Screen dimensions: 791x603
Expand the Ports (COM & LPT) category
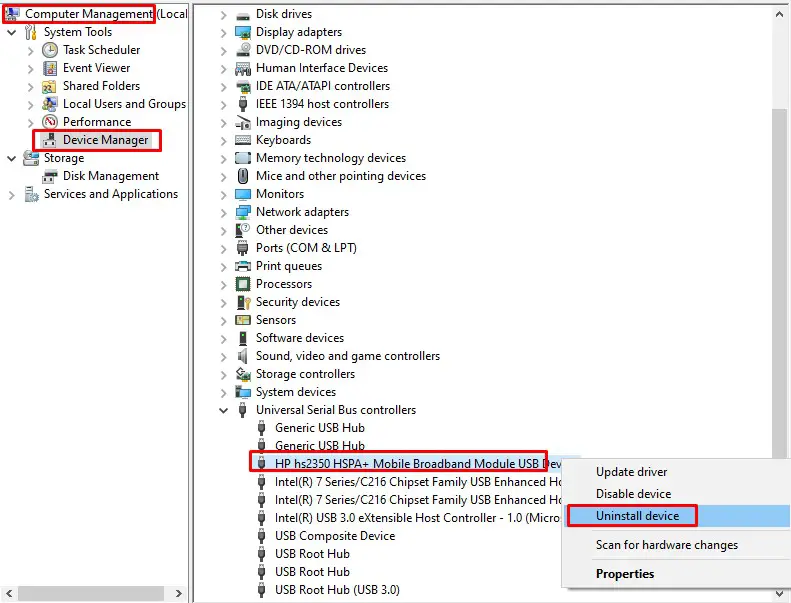(x=223, y=249)
